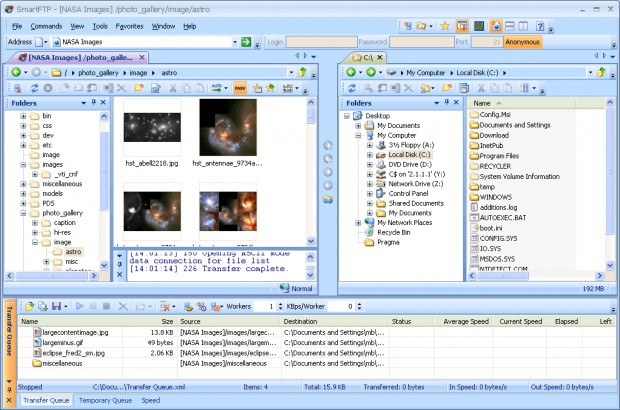Click the Favorites star icon in top toolbar
Viewport: 620px width, 410px height.
(444, 25)
